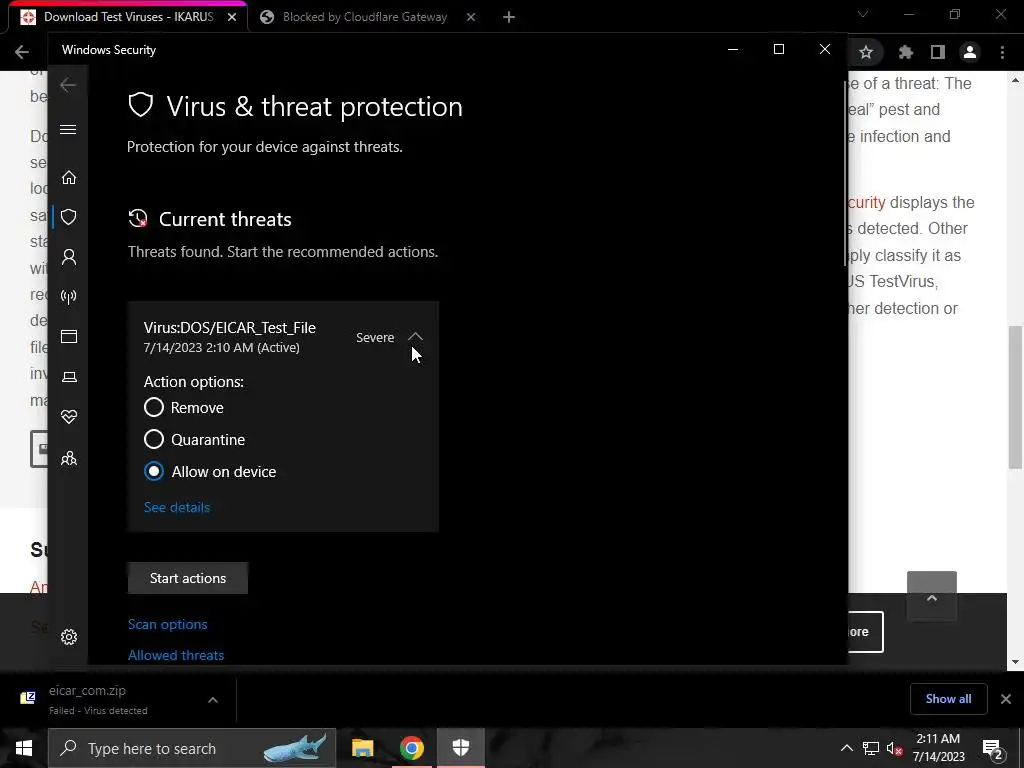The image size is (1024, 768).
Task: Switch to Chrome in the taskbar
Action: 411,748
